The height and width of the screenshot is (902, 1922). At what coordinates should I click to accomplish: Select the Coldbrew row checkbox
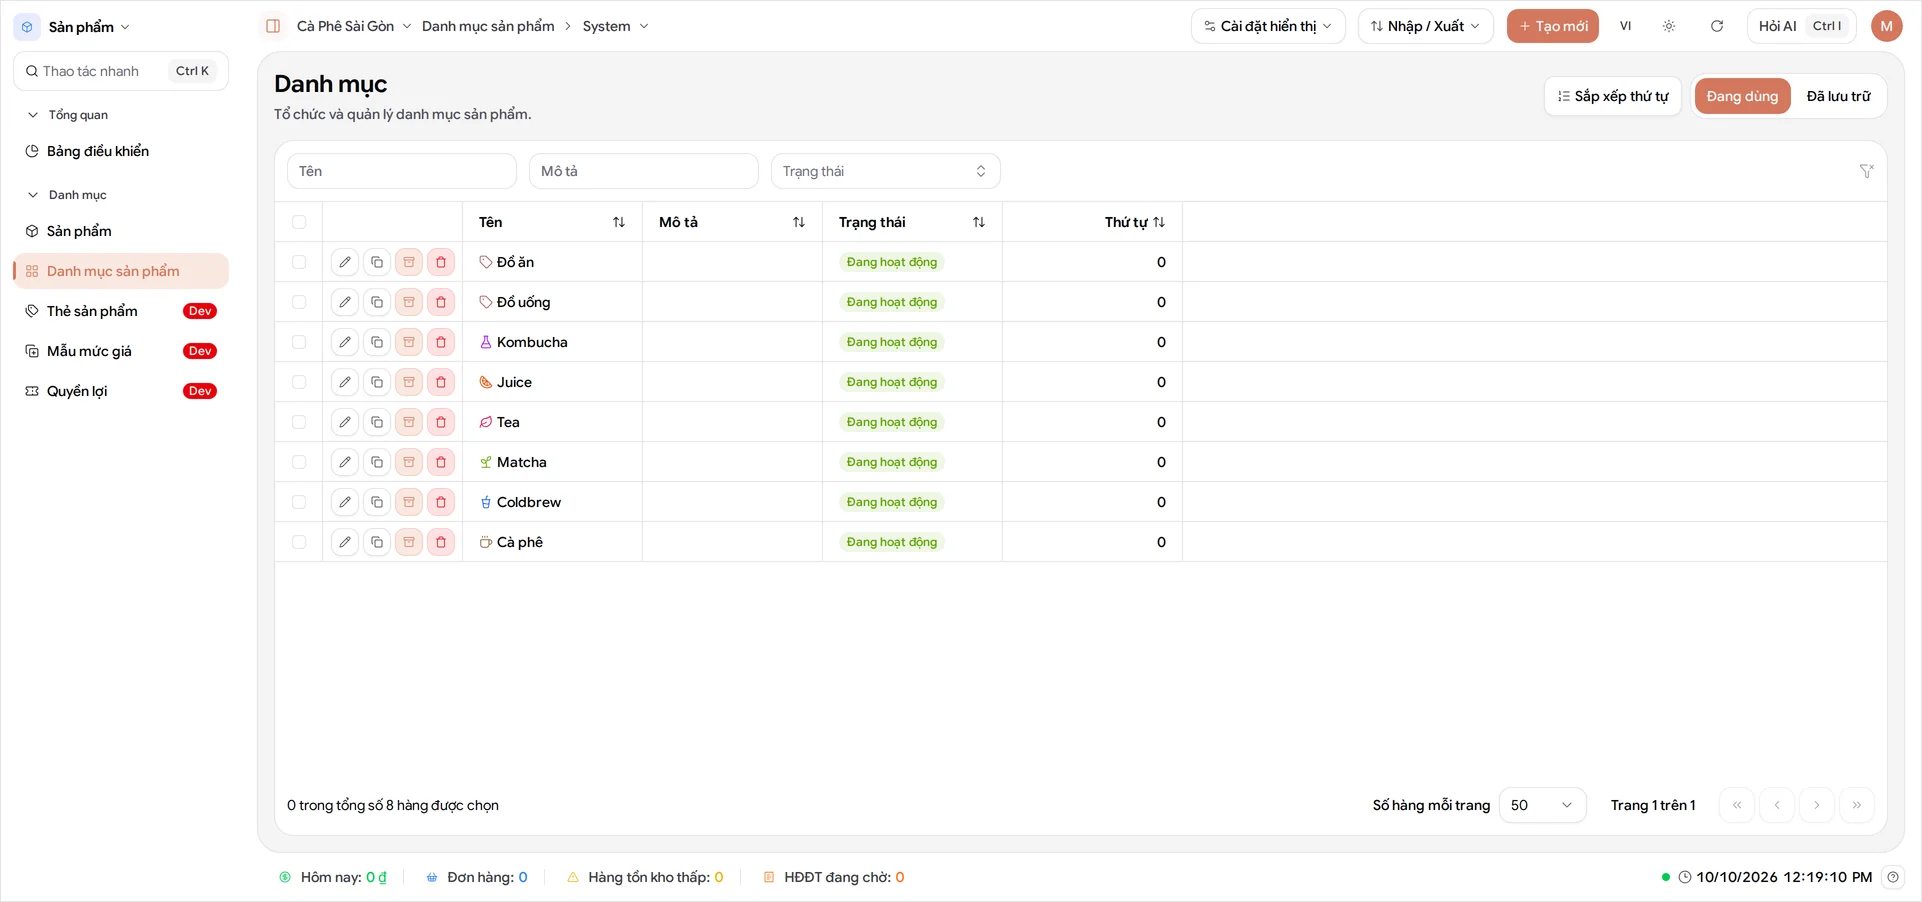coord(299,502)
